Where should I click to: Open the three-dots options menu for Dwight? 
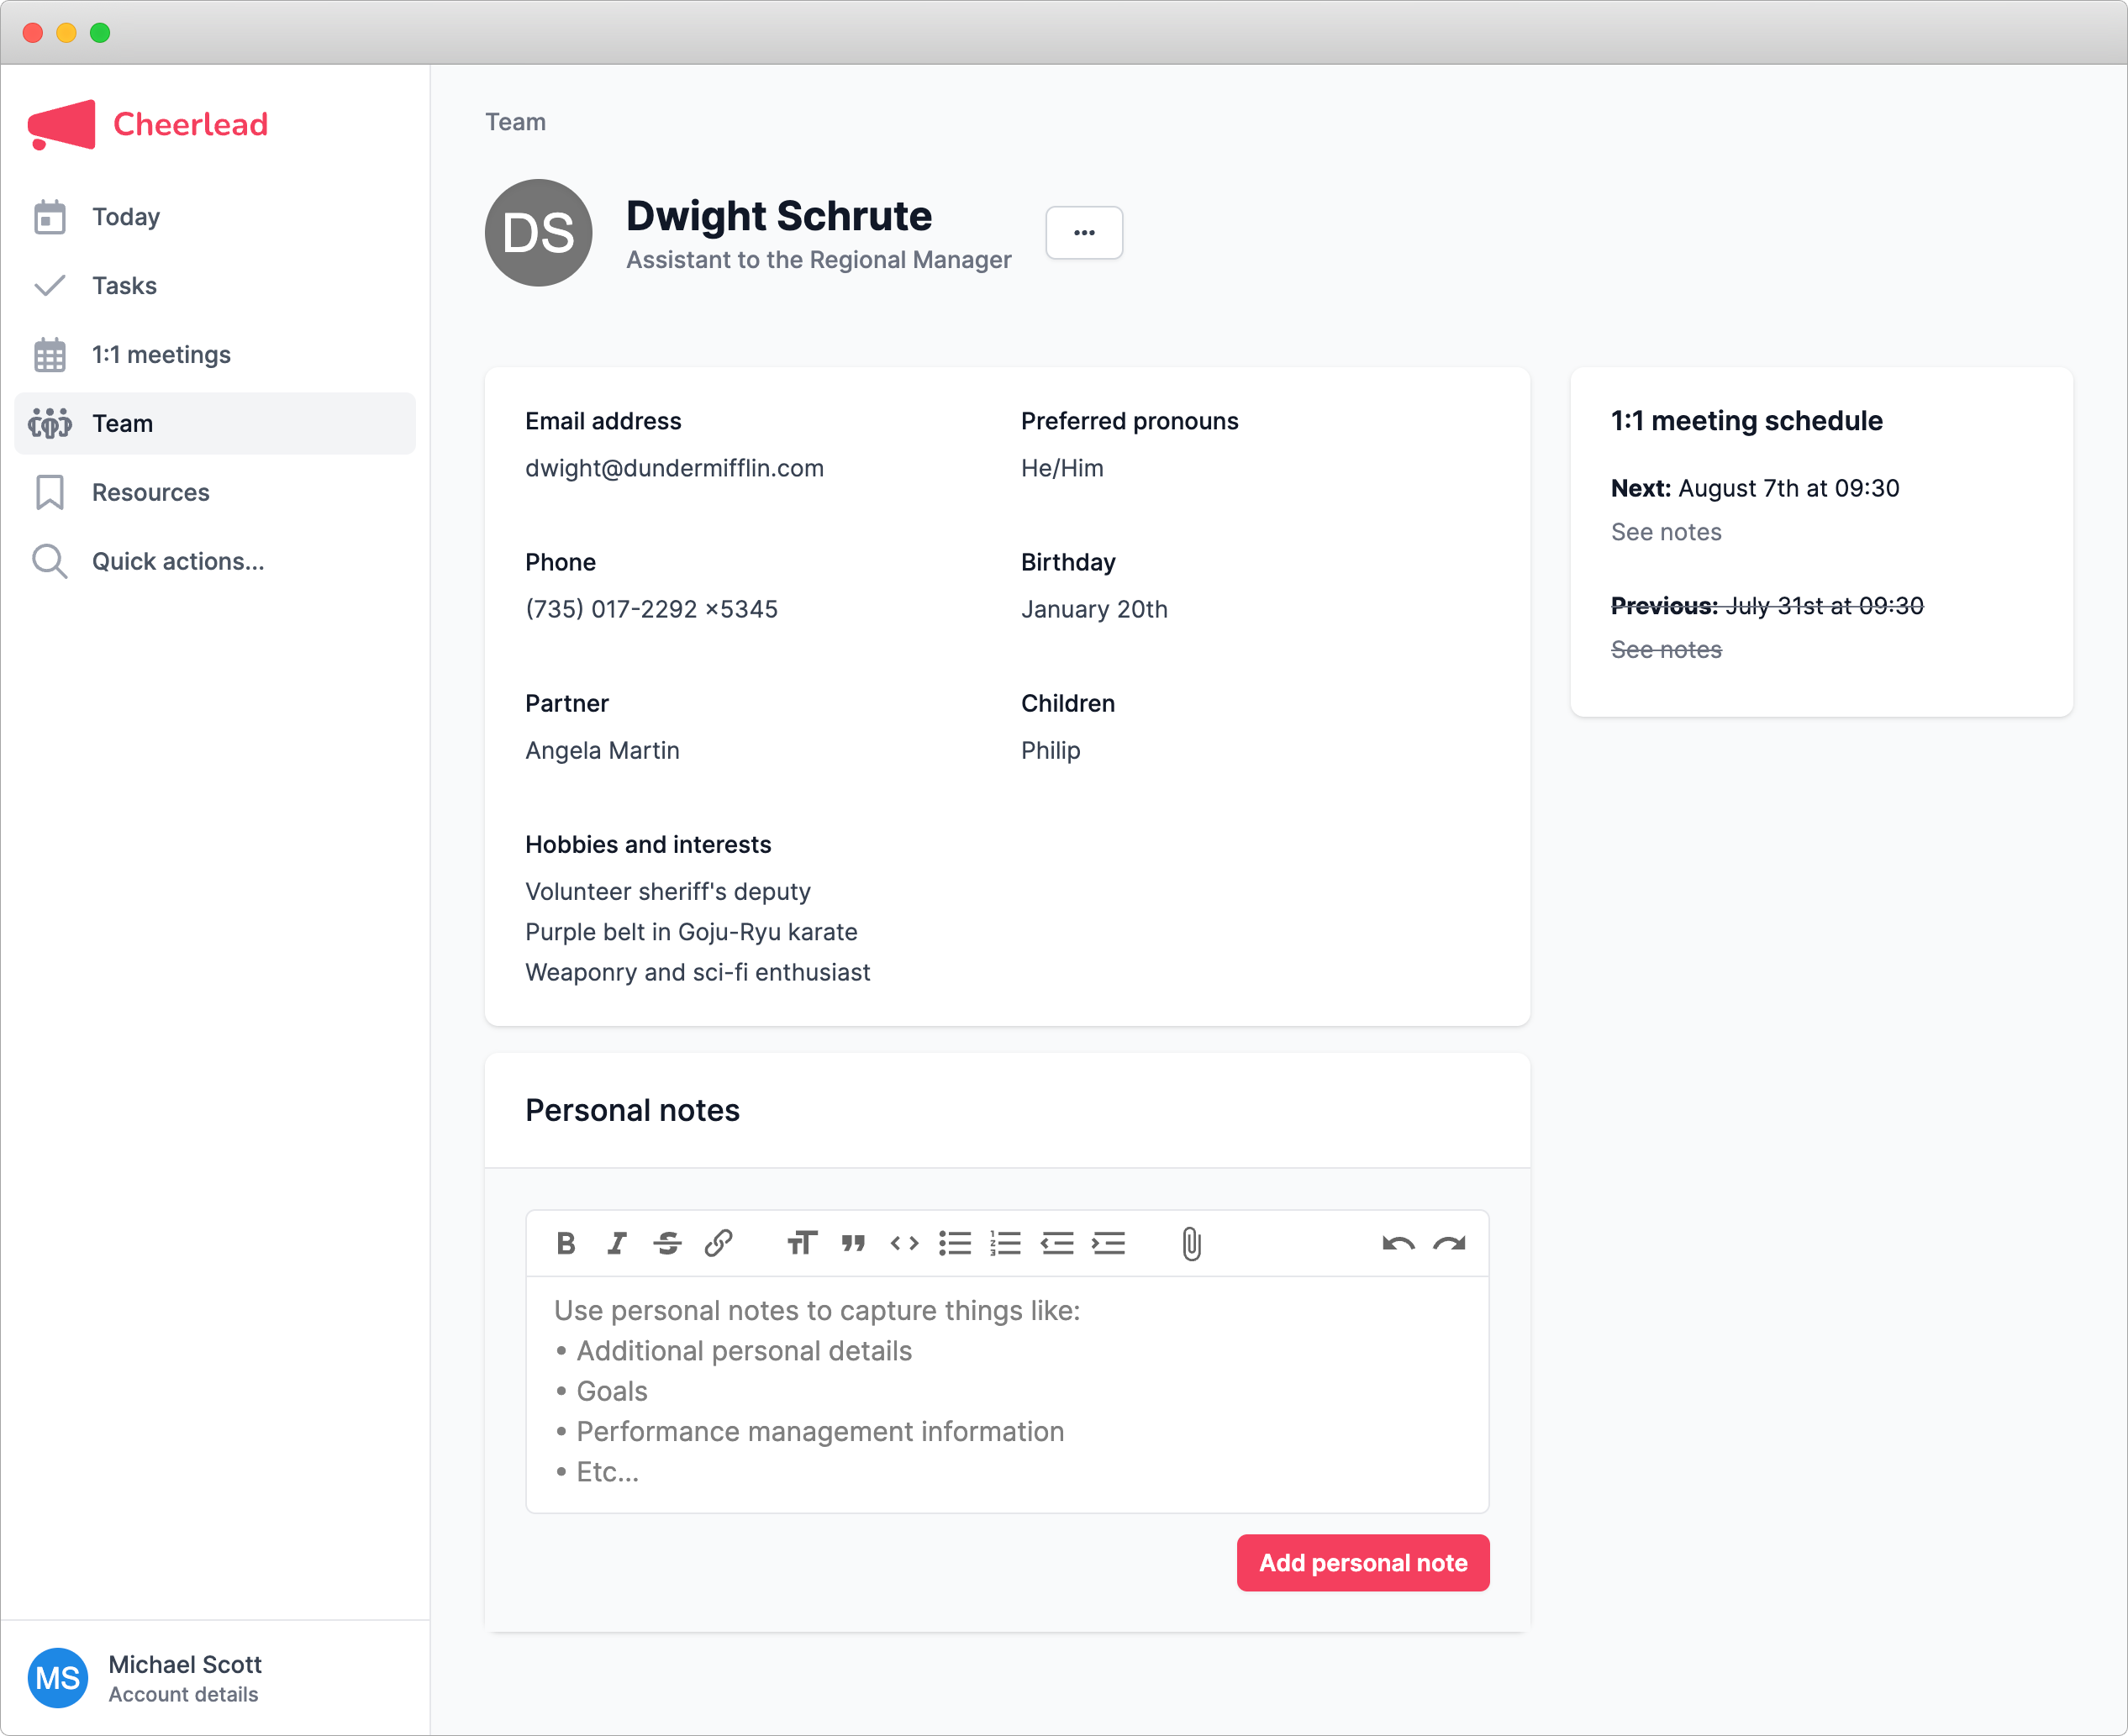pyautogui.click(x=1084, y=233)
